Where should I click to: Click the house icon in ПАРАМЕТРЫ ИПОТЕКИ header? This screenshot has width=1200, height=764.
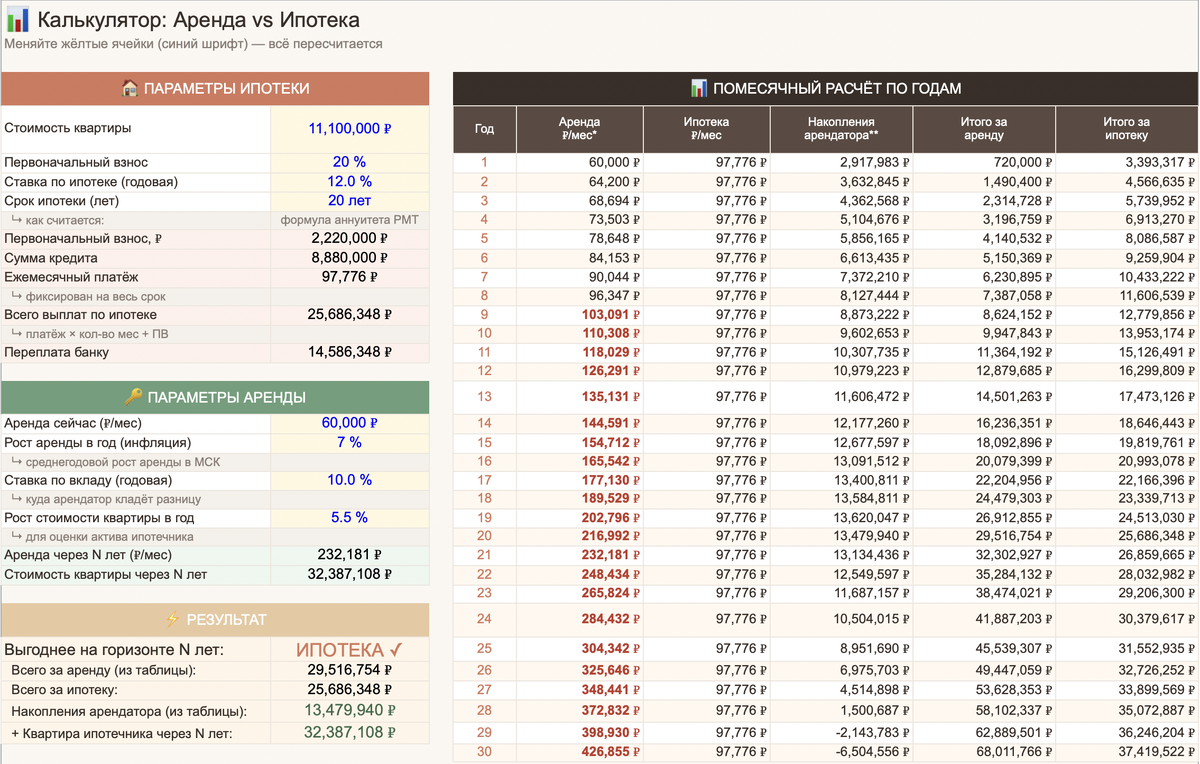(x=130, y=89)
